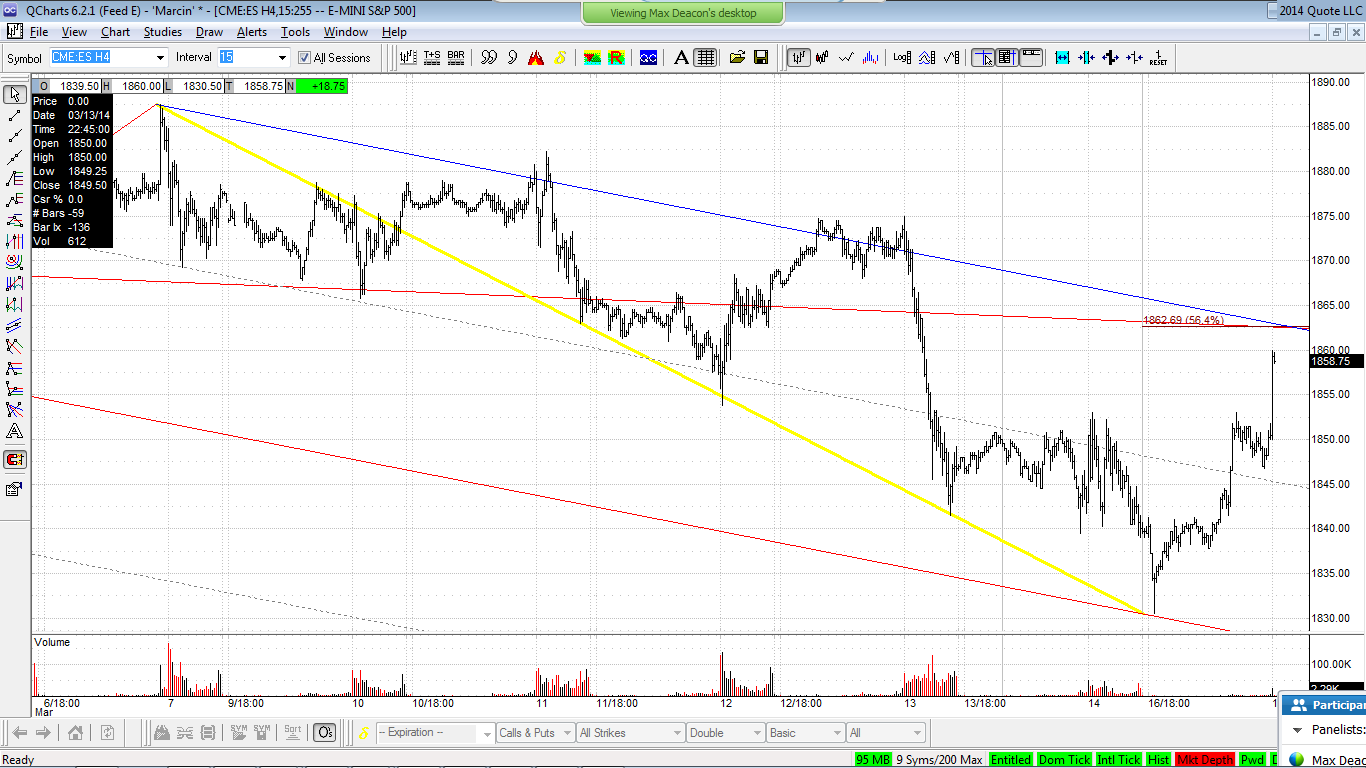Select the arrow pointer tool in left toolbar
The image size is (1366, 768).
[x=15, y=95]
